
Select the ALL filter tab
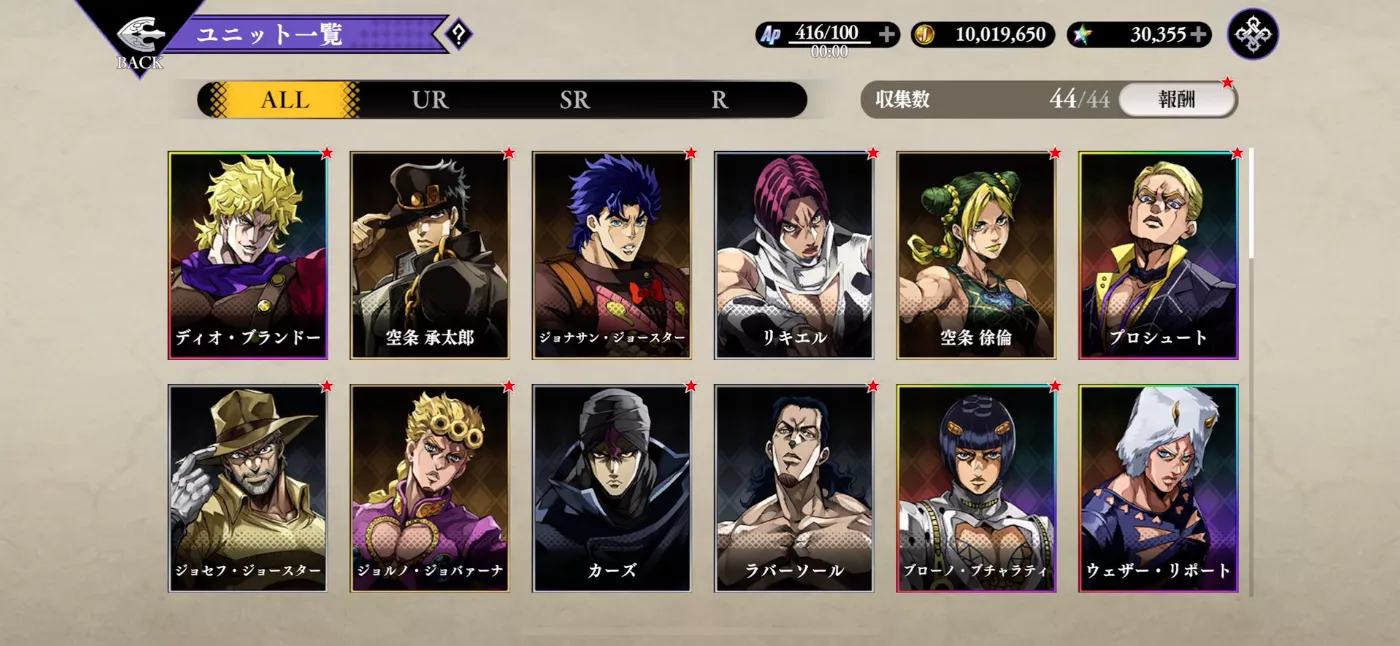[x=285, y=100]
